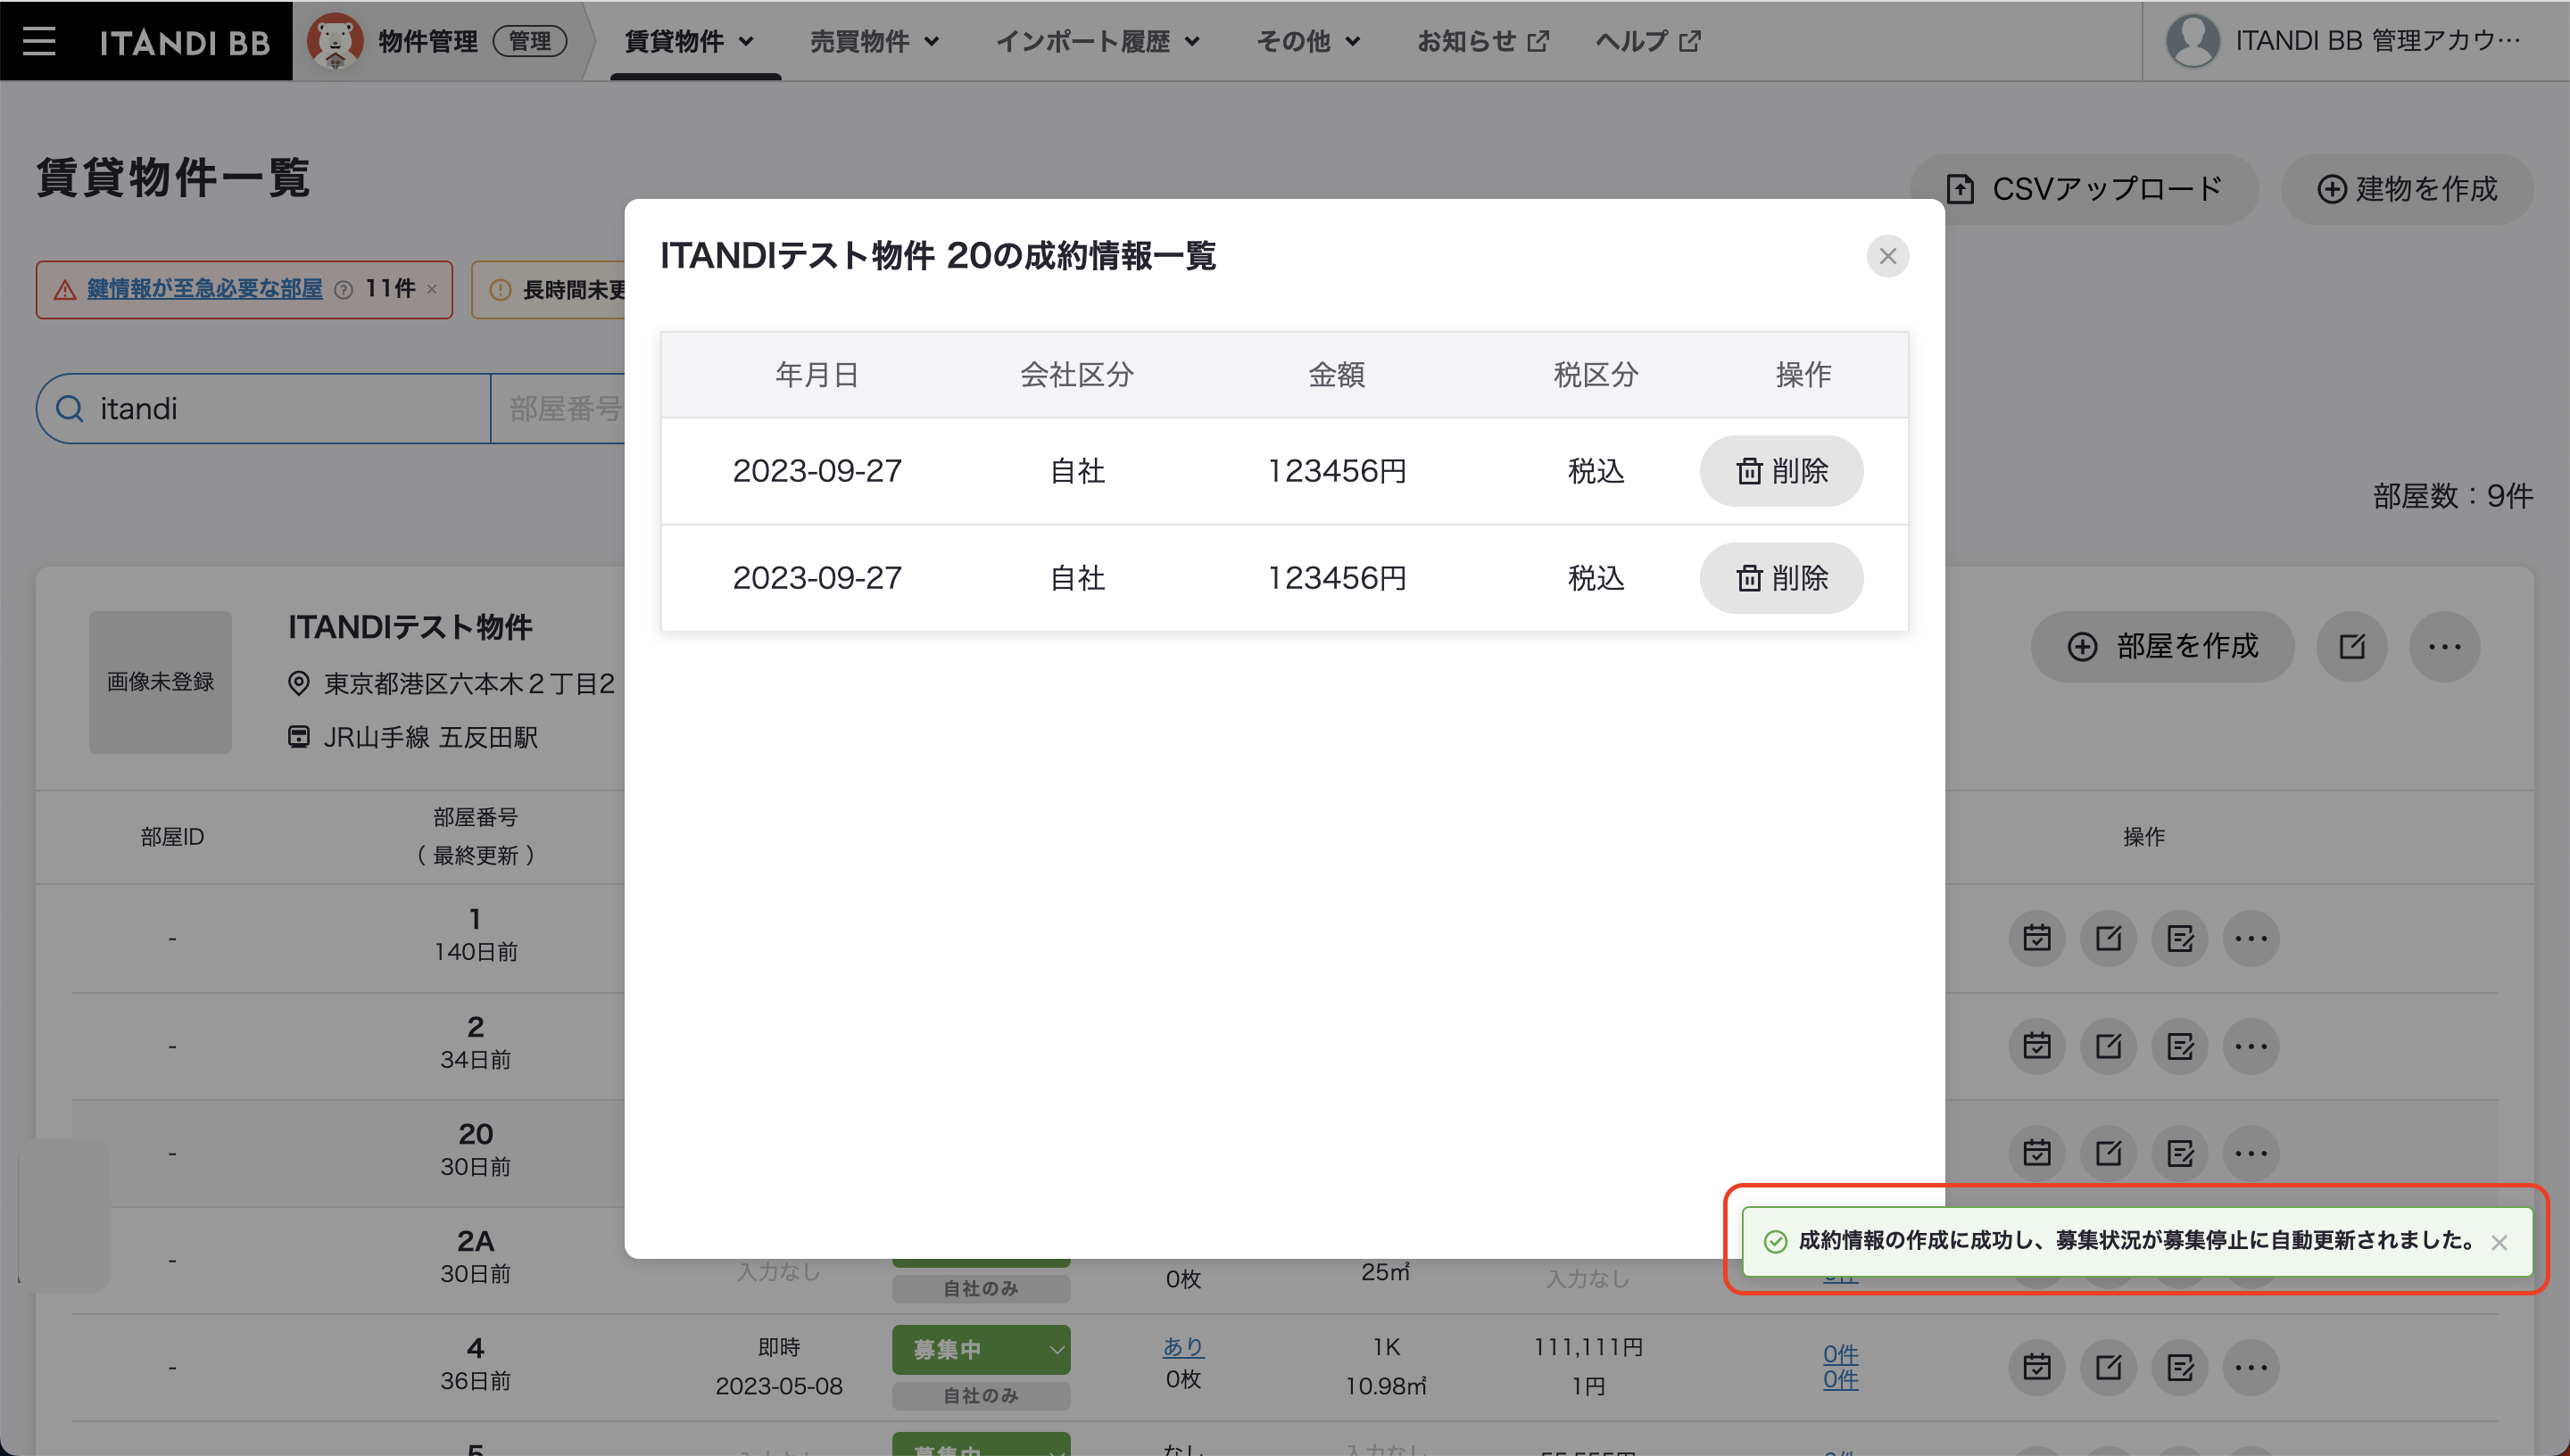The image size is (2570, 1456).
Task: Click edit icon for room 20
Action: coord(2108,1154)
